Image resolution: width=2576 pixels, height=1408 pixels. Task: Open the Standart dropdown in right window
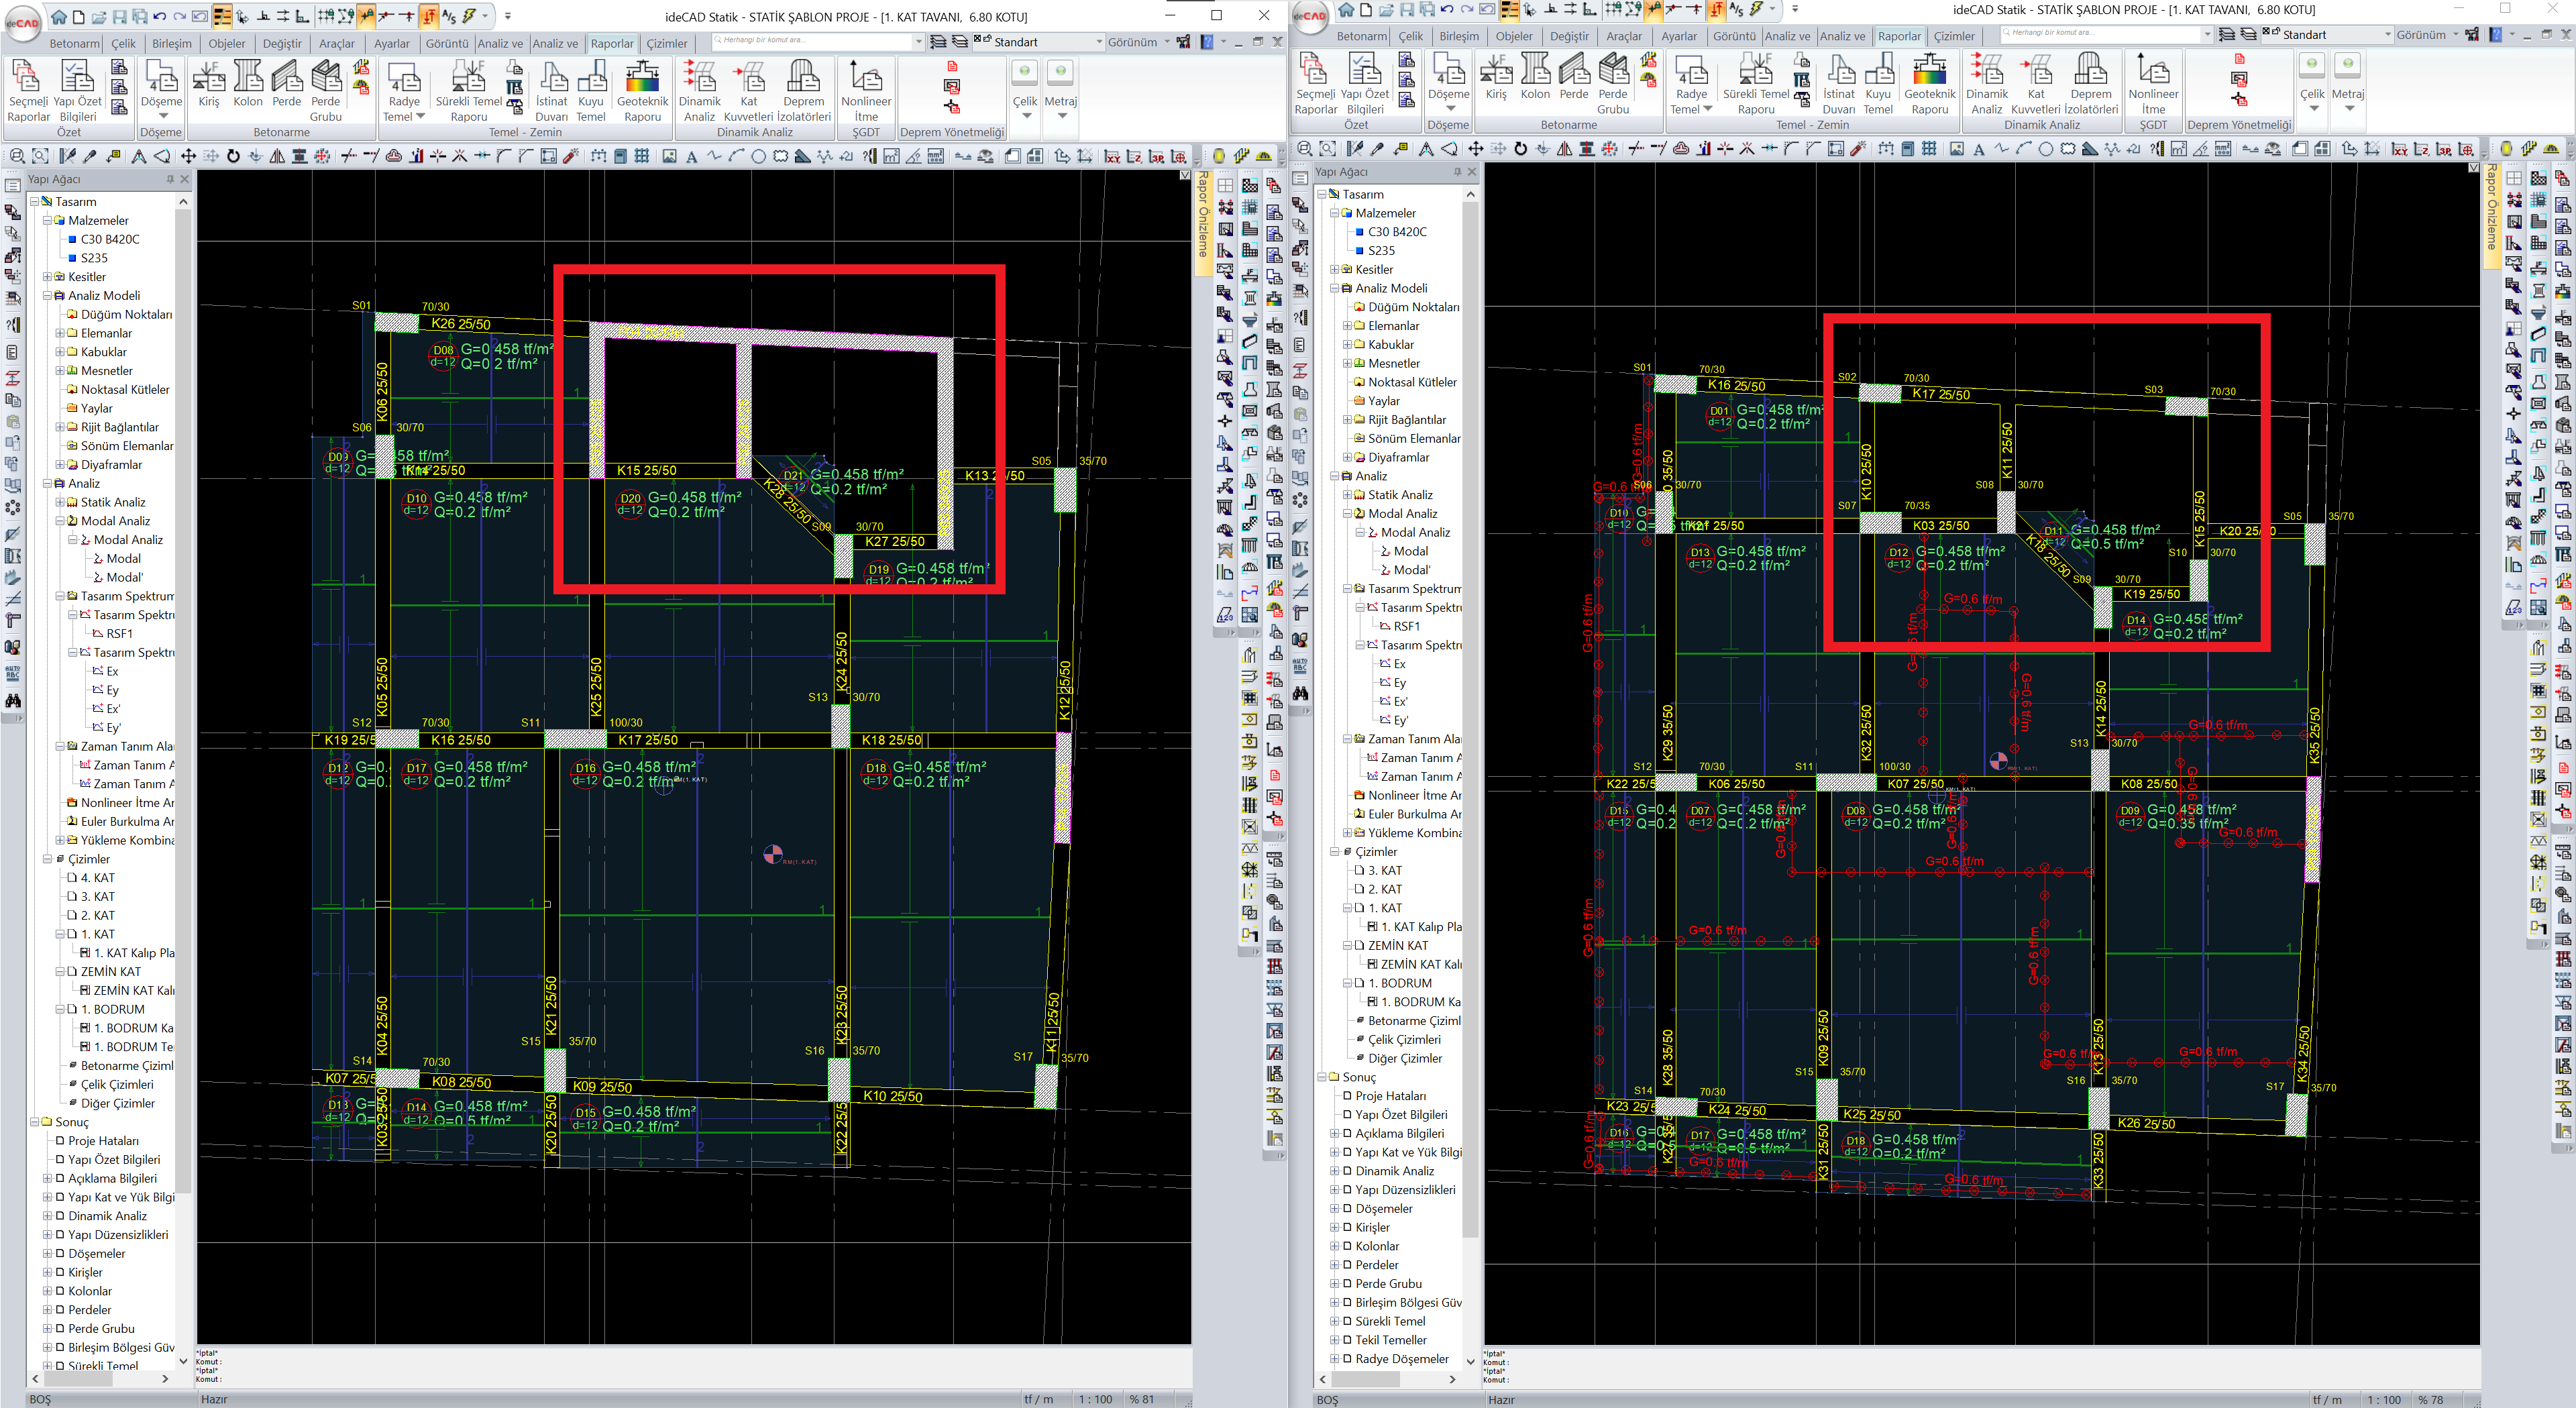point(2328,35)
